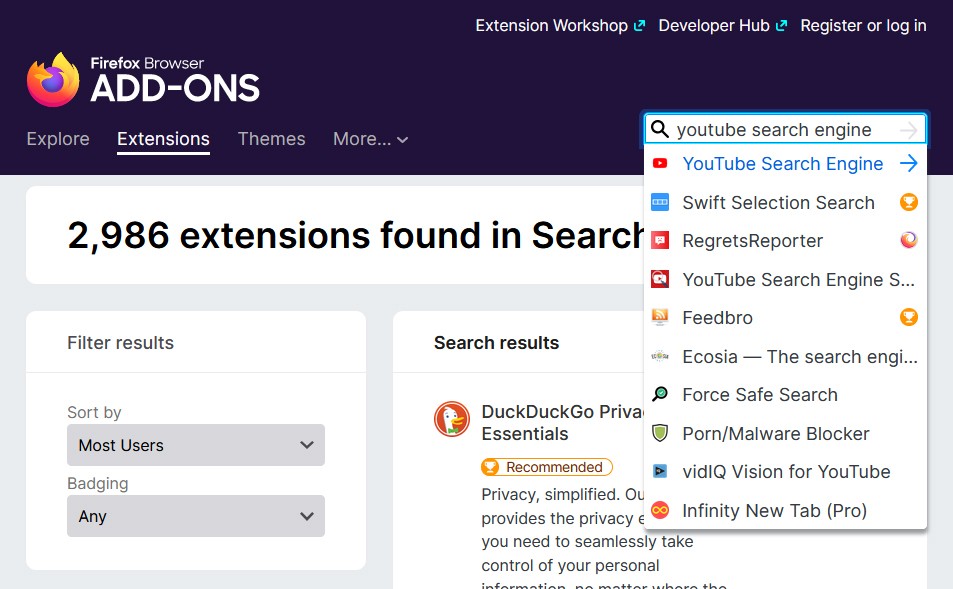The image size is (953, 589).
Task: Click the arrow beside YouTube Search Engine suggestion
Action: (909, 163)
